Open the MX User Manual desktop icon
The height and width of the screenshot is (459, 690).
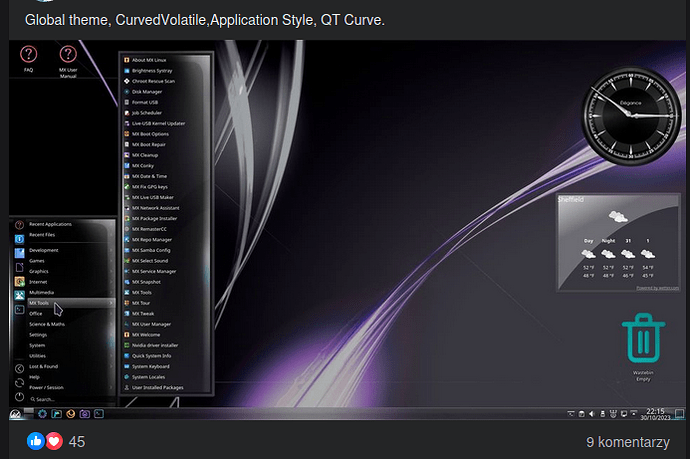(68, 62)
